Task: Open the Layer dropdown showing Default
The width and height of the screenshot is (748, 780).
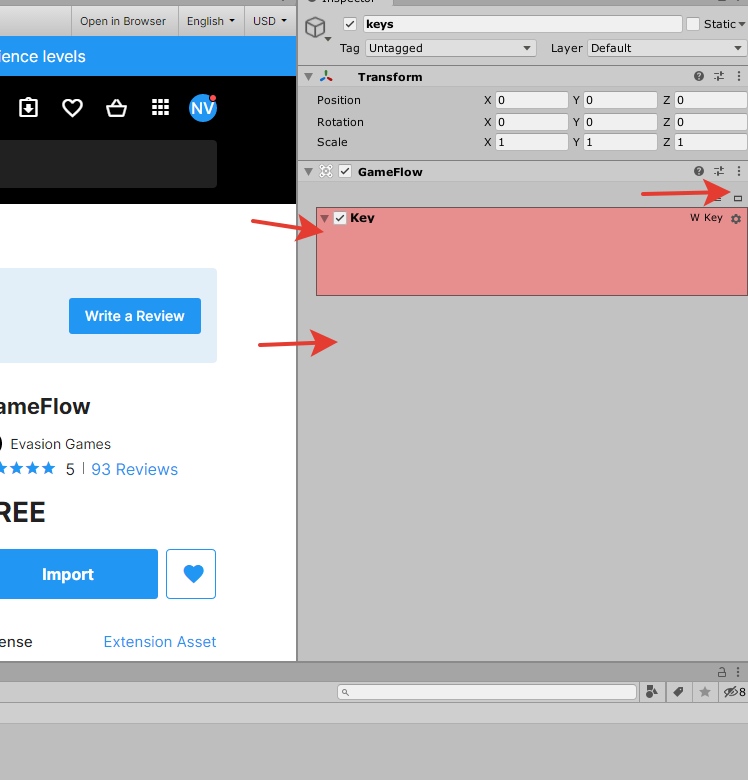Action: [667, 48]
